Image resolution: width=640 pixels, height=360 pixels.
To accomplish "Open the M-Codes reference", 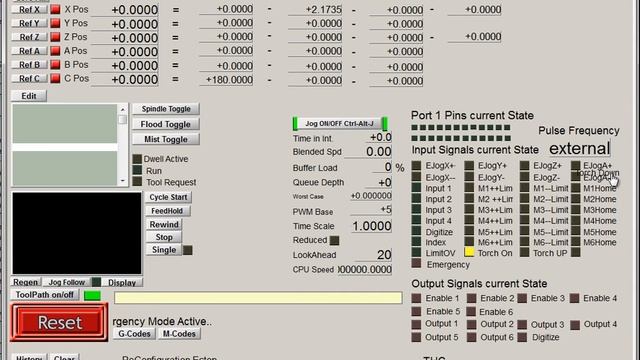I will point(179,334).
